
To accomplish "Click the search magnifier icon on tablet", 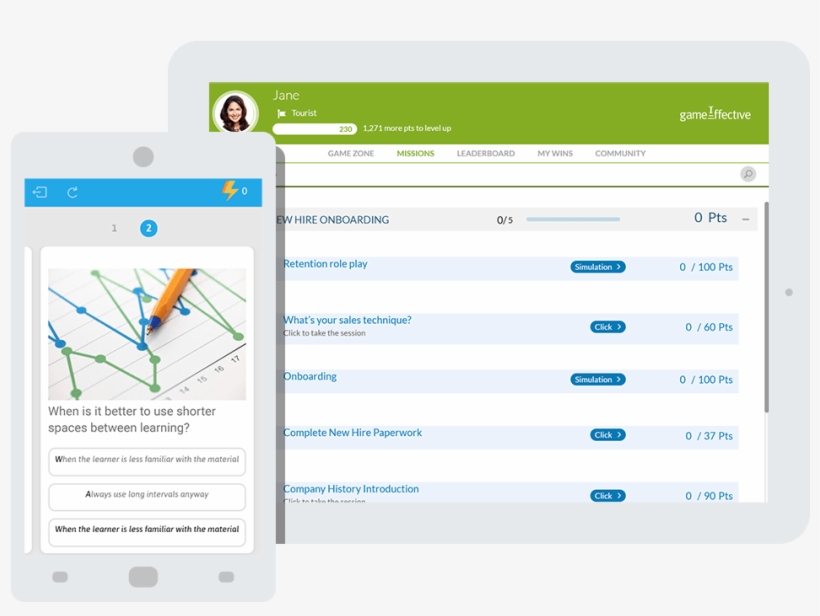I will (748, 174).
